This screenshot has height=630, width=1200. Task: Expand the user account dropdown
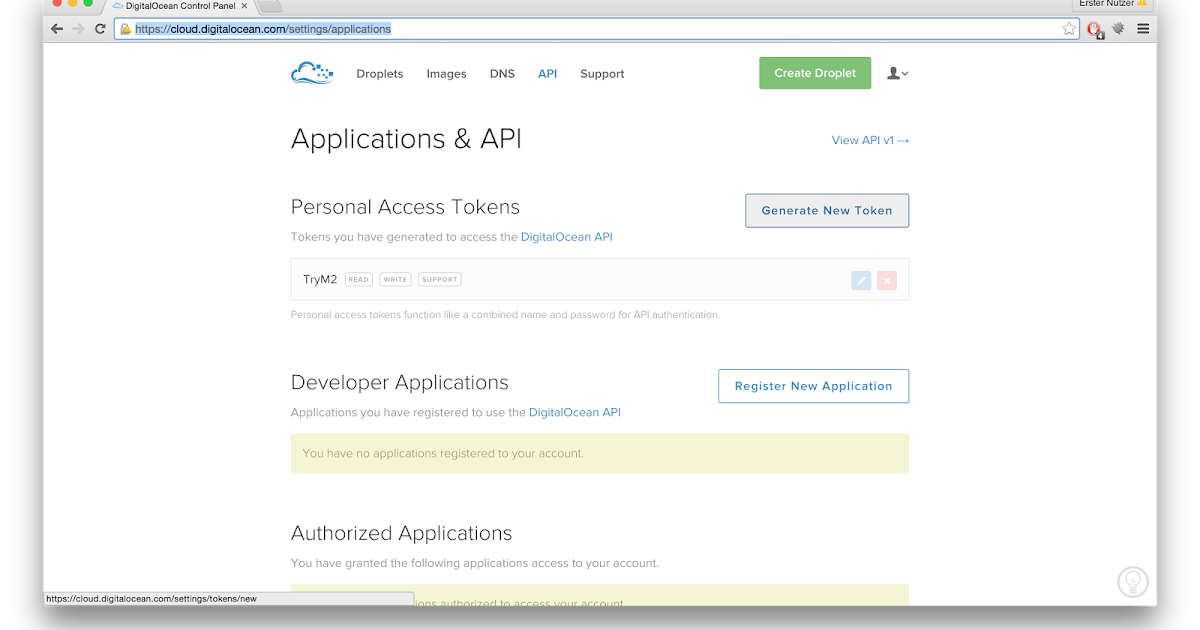coord(897,73)
